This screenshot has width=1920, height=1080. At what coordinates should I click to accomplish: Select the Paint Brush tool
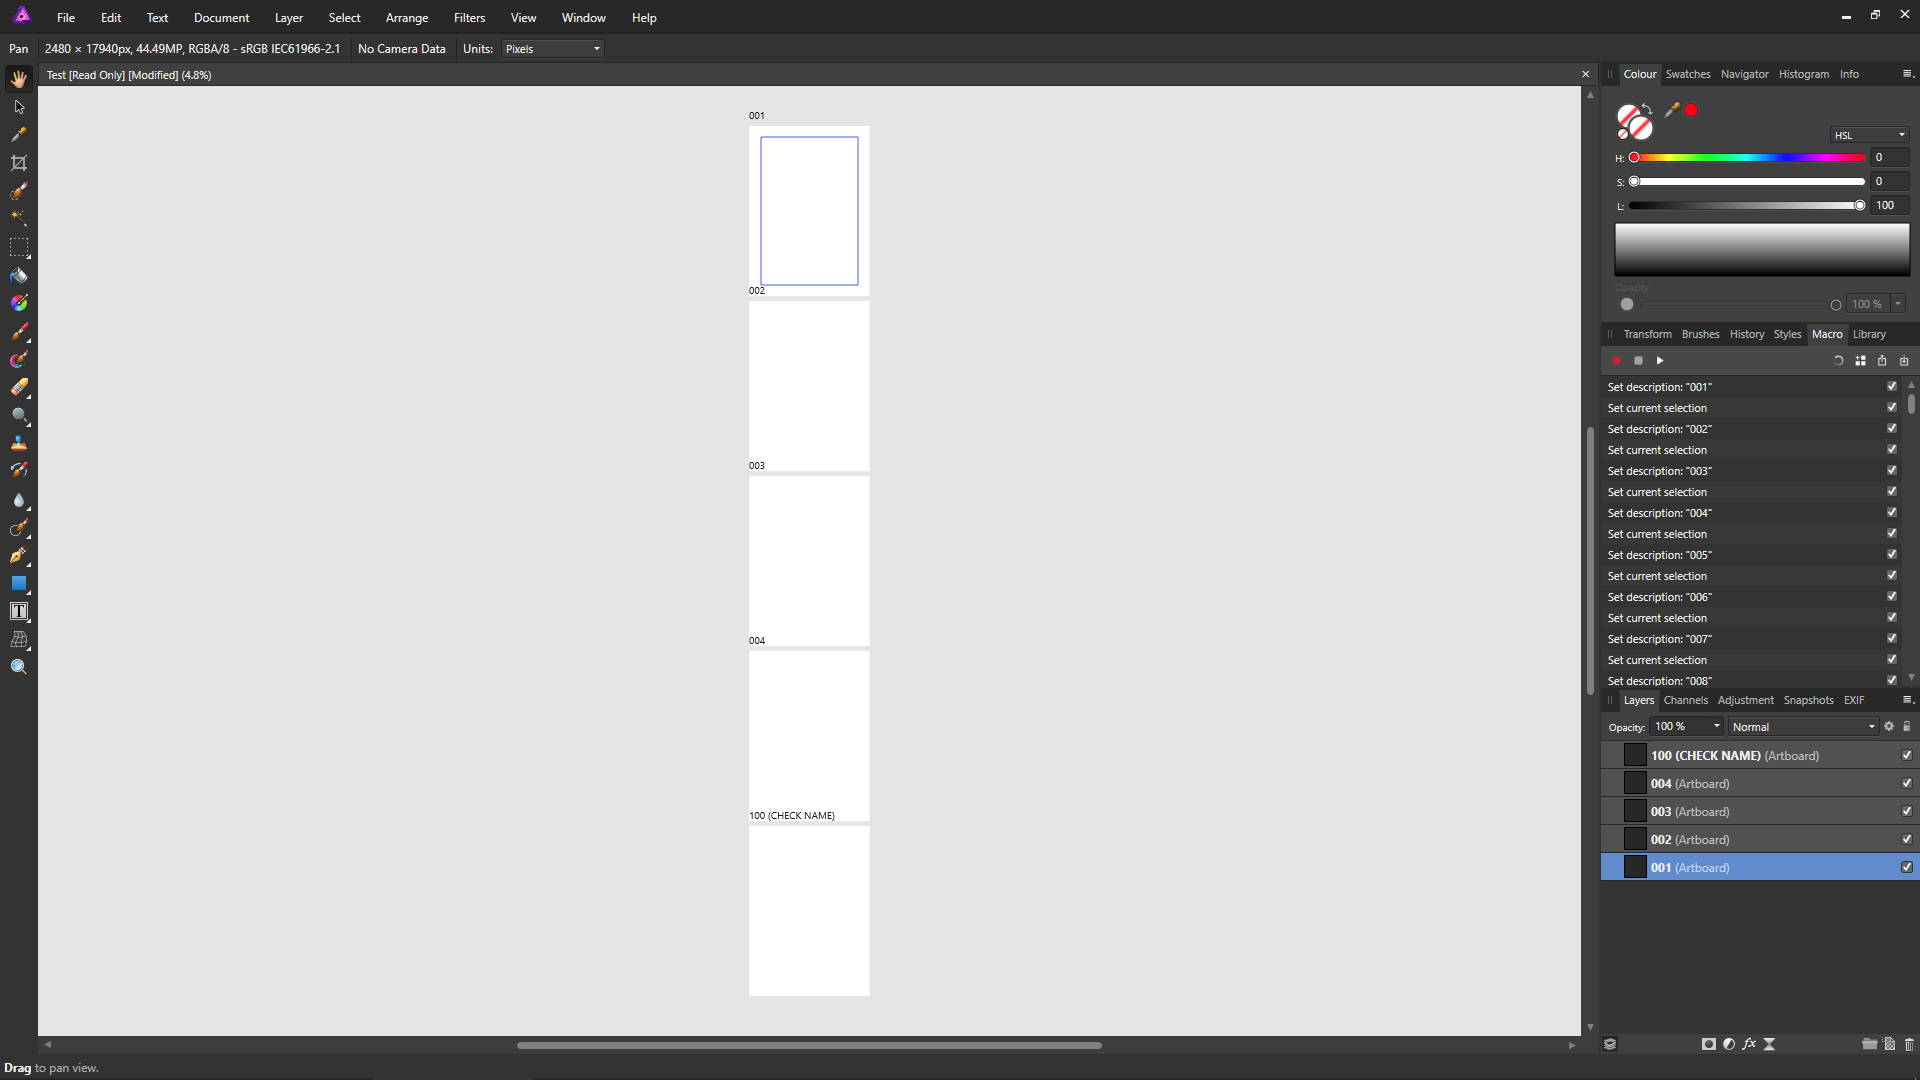[x=19, y=331]
